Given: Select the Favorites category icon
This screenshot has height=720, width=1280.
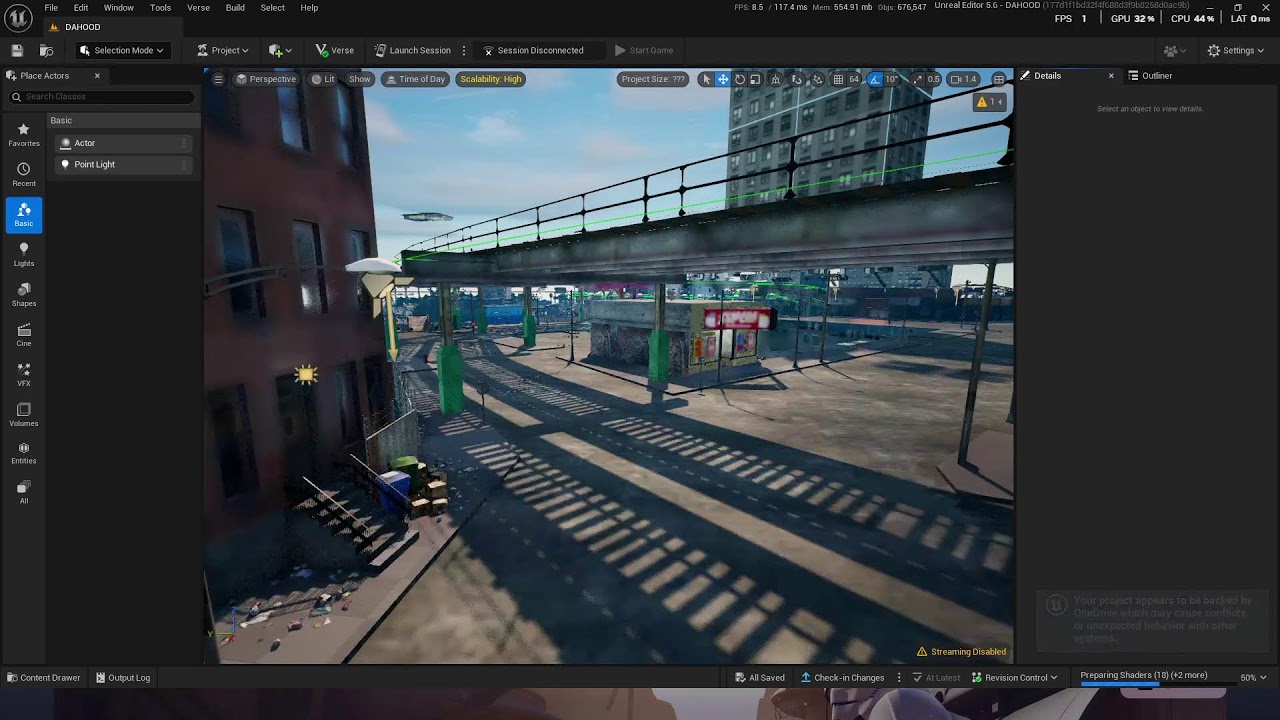Looking at the screenshot, I should (x=24, y=134).
